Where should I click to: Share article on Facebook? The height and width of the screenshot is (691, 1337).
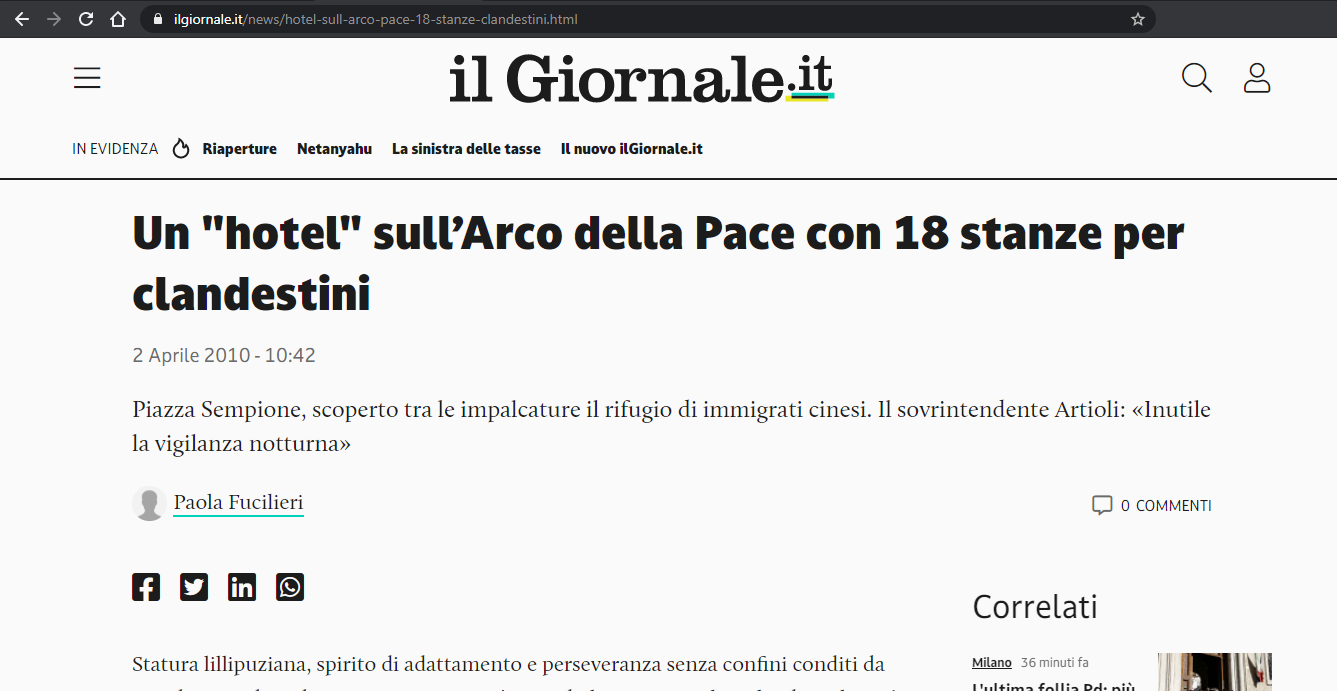pyautogui.click(x=146, y=587)
